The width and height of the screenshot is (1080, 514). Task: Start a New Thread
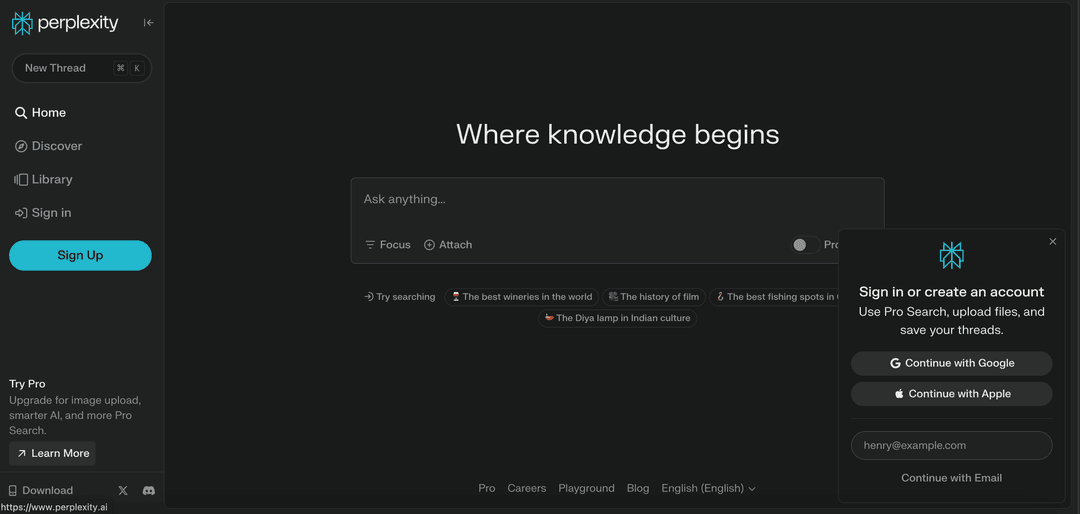[80, 68]
